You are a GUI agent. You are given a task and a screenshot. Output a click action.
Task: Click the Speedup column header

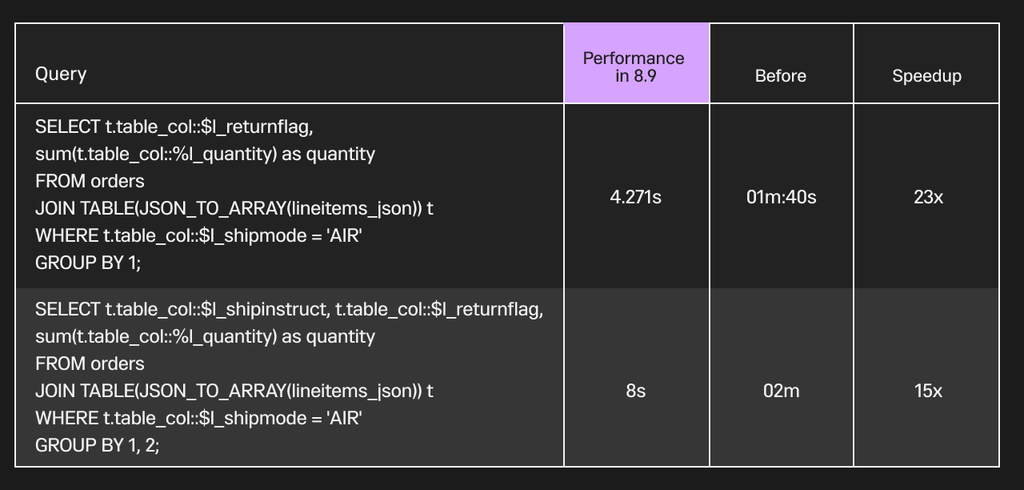[927, 76]
